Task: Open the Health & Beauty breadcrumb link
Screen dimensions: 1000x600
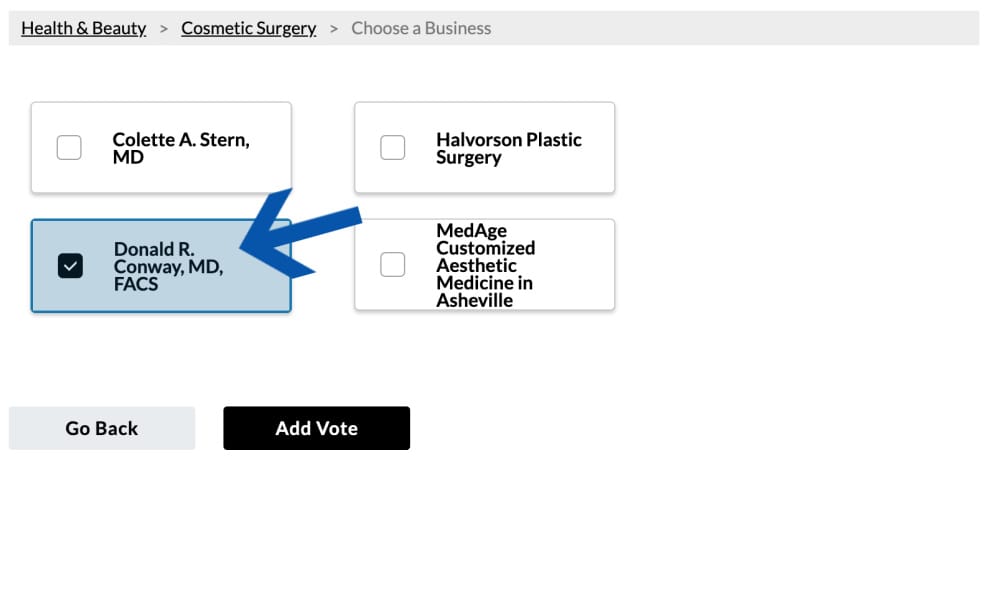Action: pyautogui.click(x=84, y=28)
